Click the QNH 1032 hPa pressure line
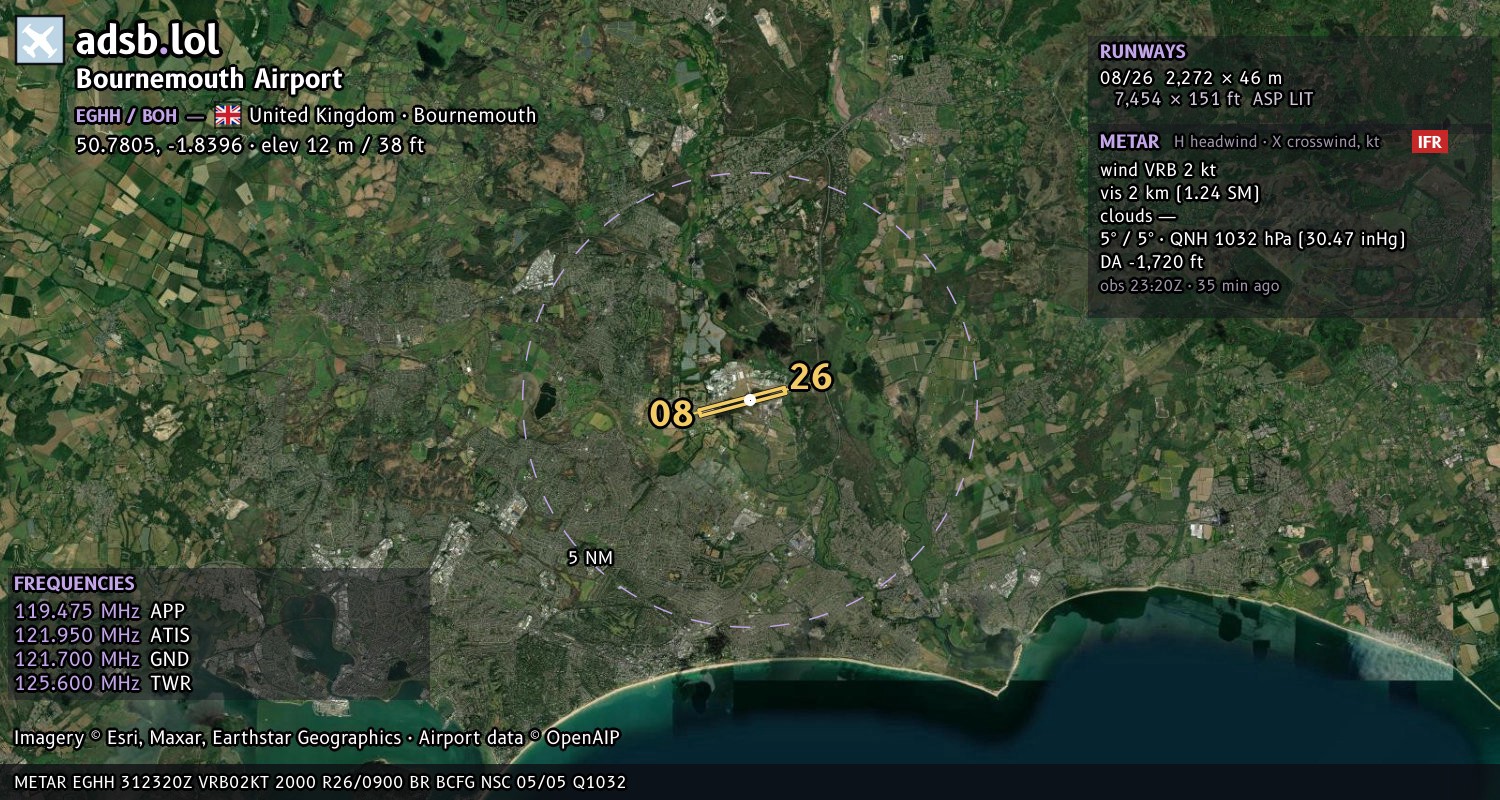This screenshot has height=800, width=1500. [x=1252, y=239]
